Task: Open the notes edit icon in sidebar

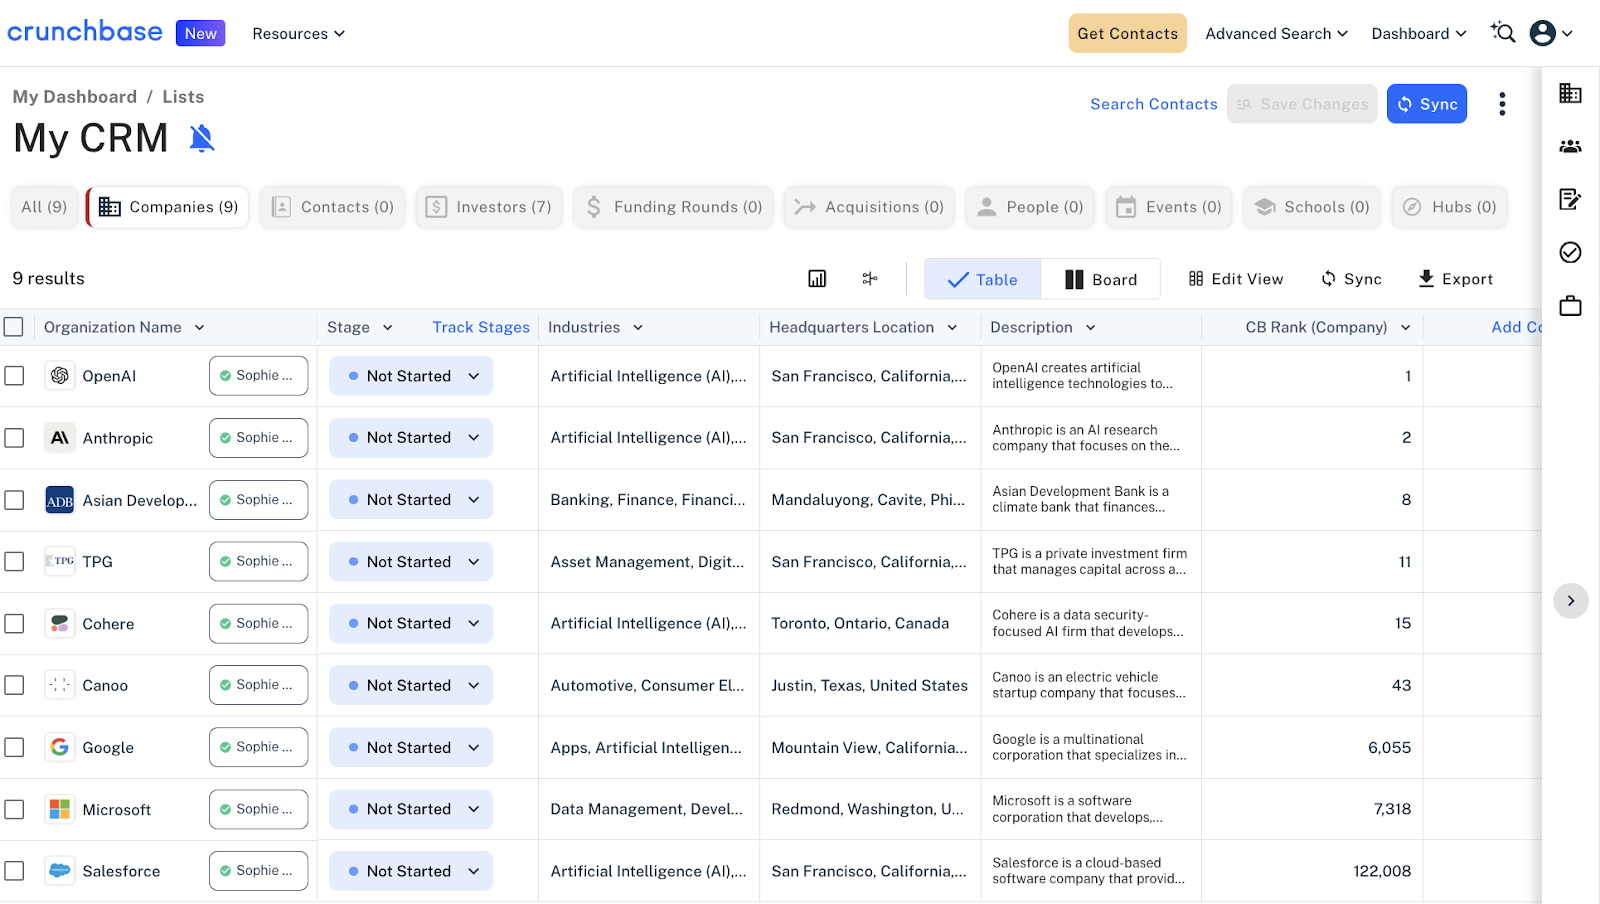Action: 1570,199
